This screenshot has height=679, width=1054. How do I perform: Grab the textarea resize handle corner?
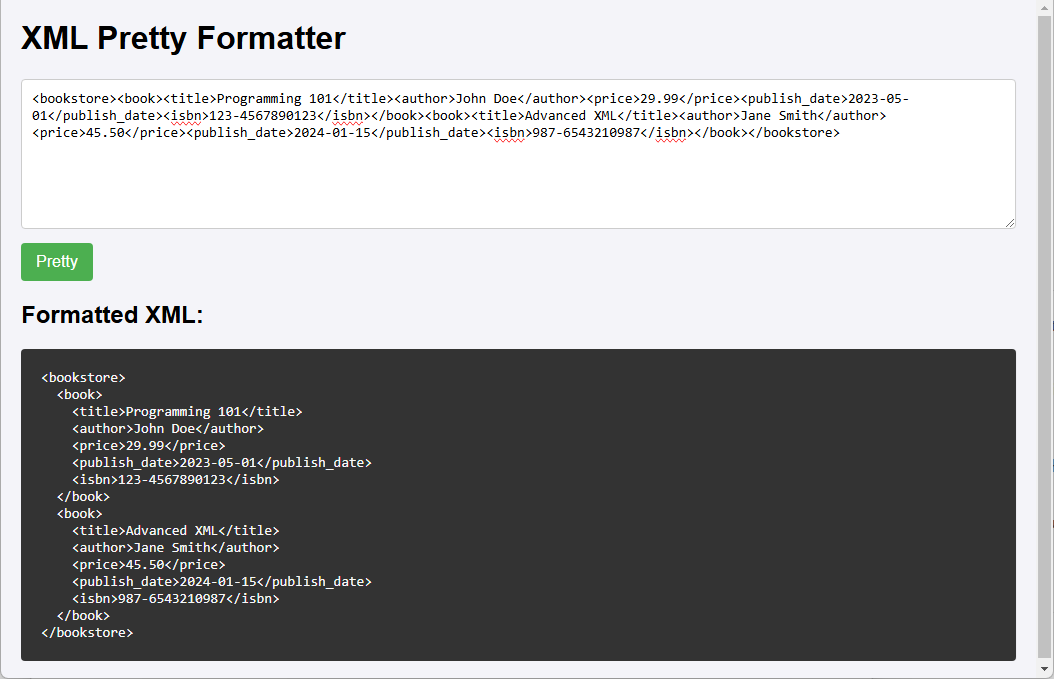click(1010, 223)
